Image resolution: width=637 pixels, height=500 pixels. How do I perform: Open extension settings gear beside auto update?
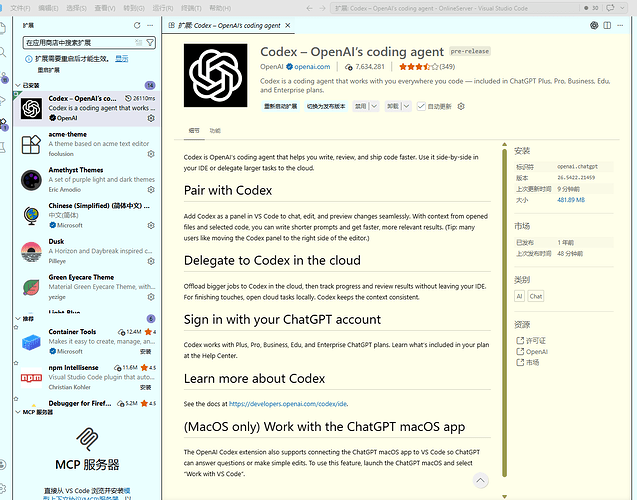pos(461,106)
